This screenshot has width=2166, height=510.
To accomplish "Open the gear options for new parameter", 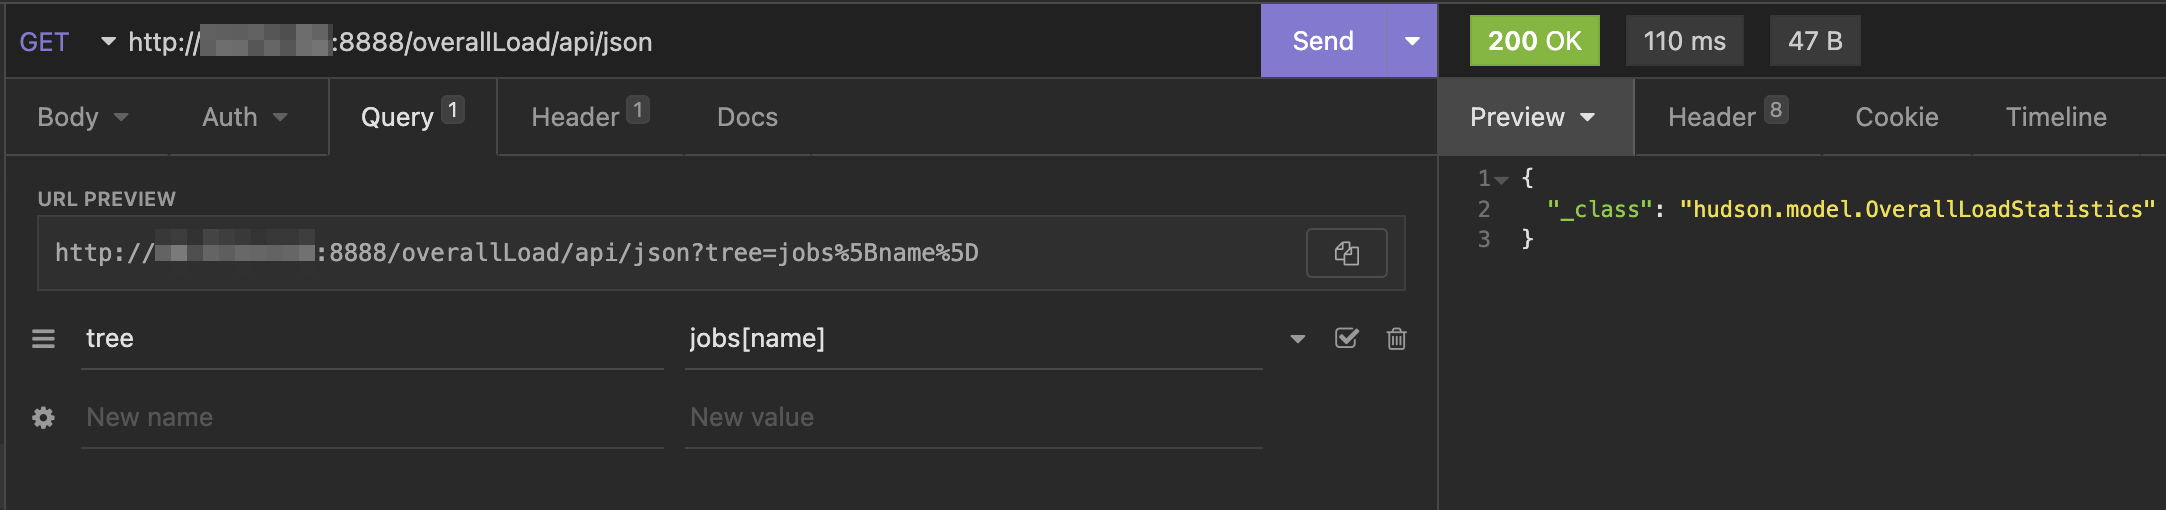I will pos(43,418).
